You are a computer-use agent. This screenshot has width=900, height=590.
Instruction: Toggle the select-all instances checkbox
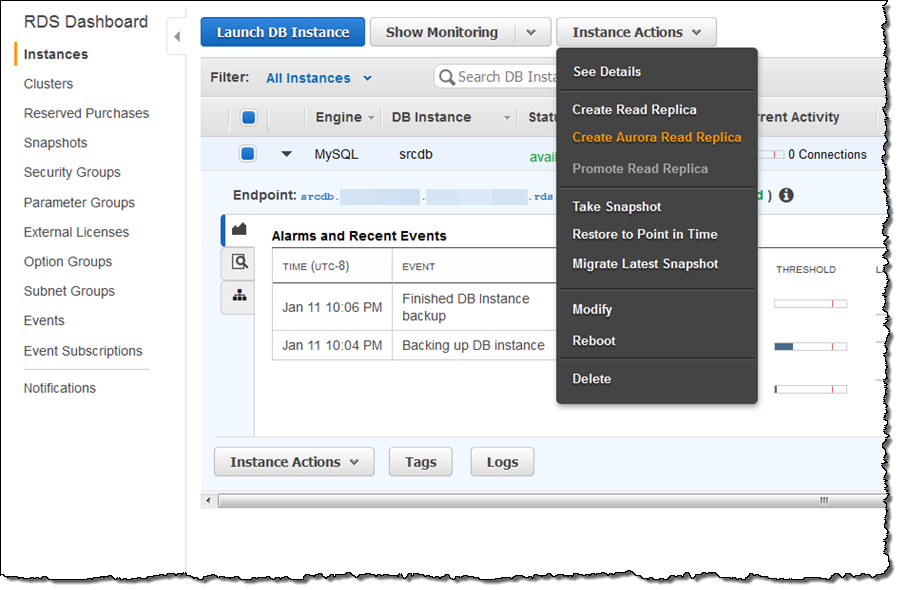coord(248,117)
